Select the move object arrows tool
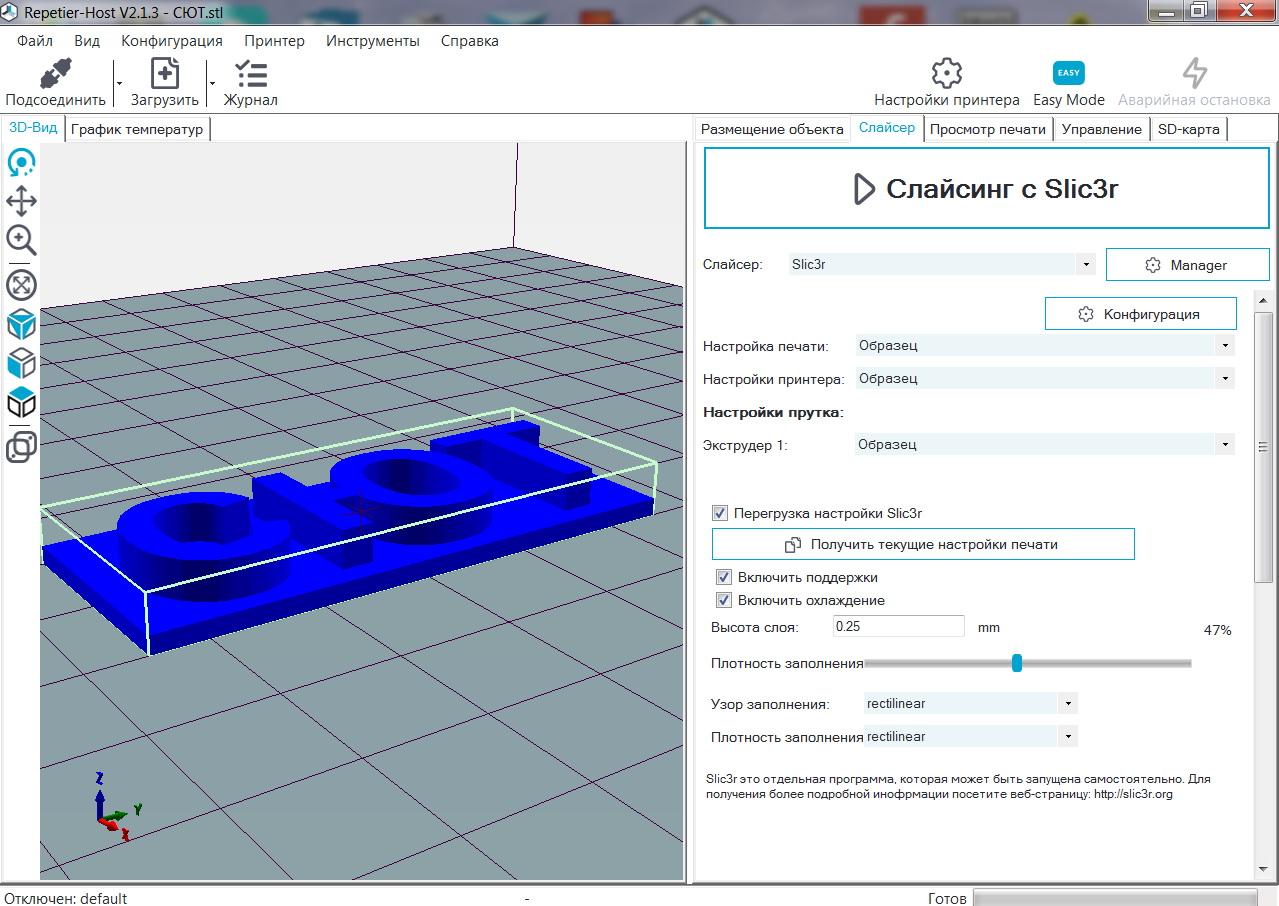The width and height of the screenshot is (1279, 906). [x=21, y=201]
